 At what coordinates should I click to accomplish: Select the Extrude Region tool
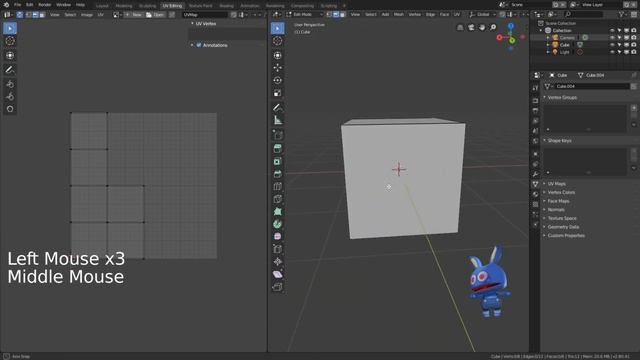(278, 149)
